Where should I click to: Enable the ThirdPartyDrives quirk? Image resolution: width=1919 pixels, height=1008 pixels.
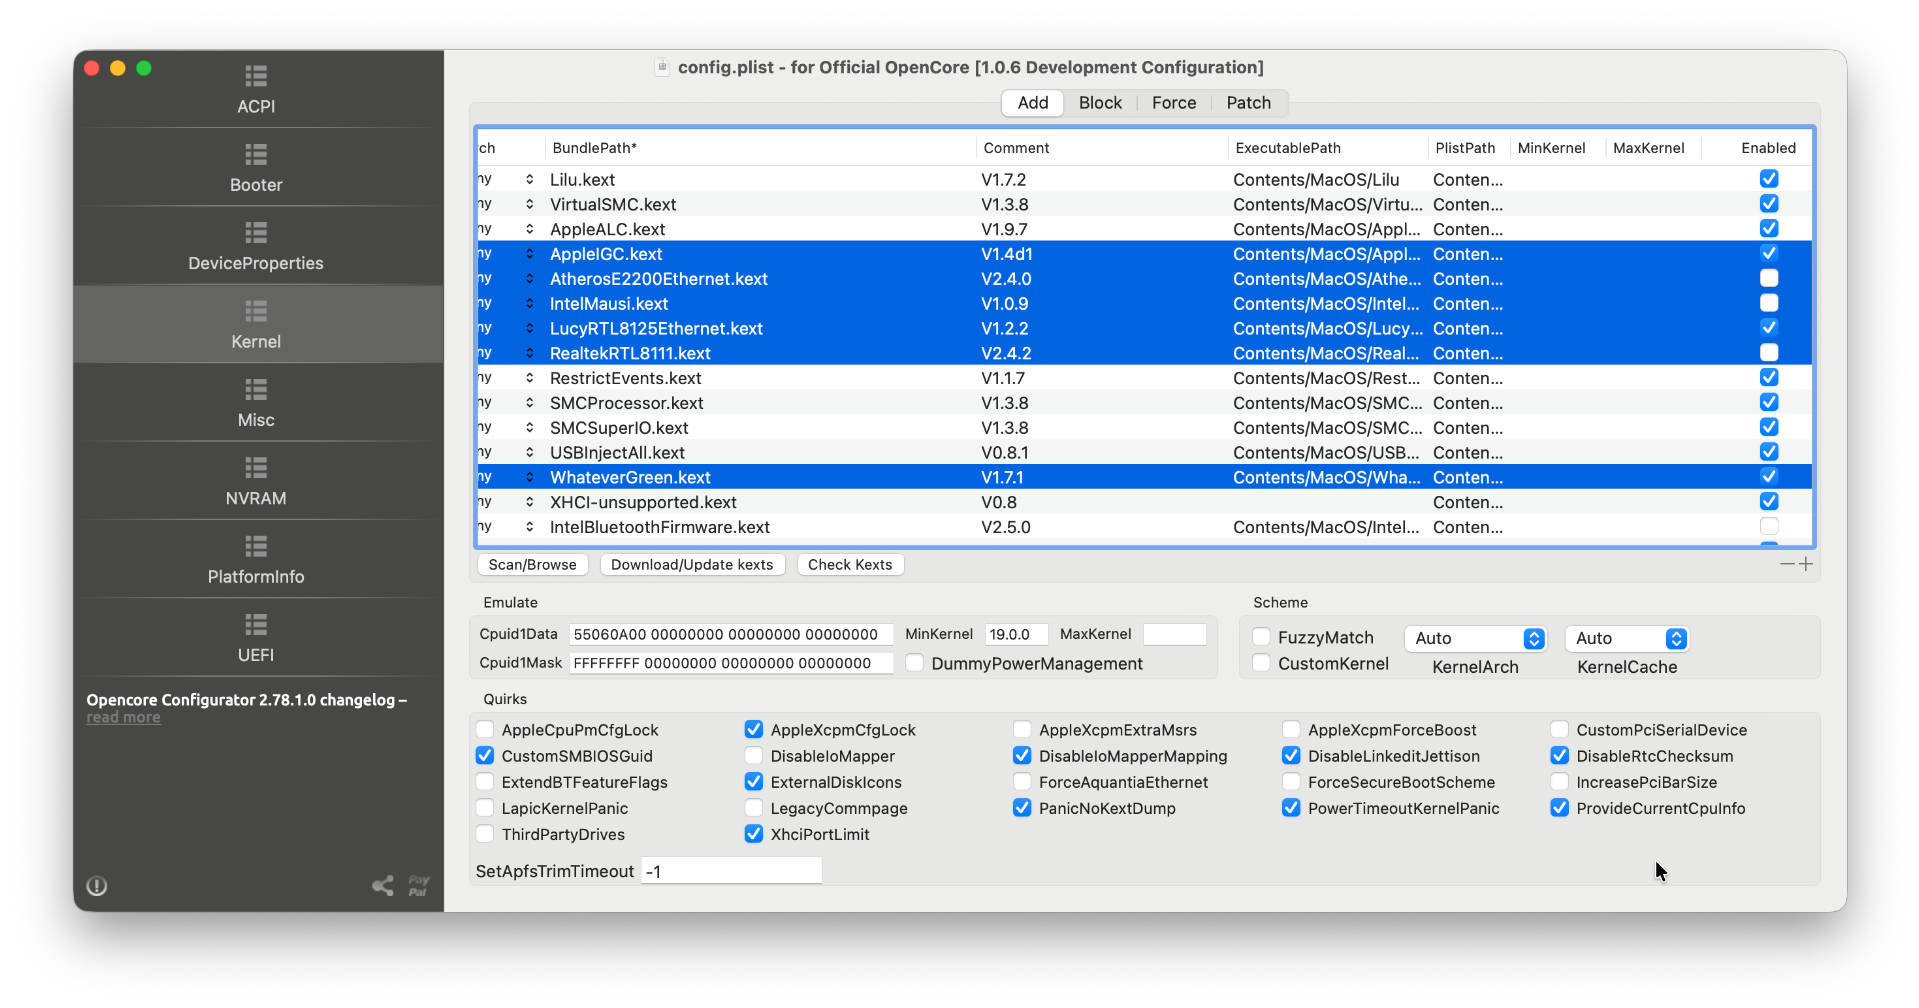[485, 833]
